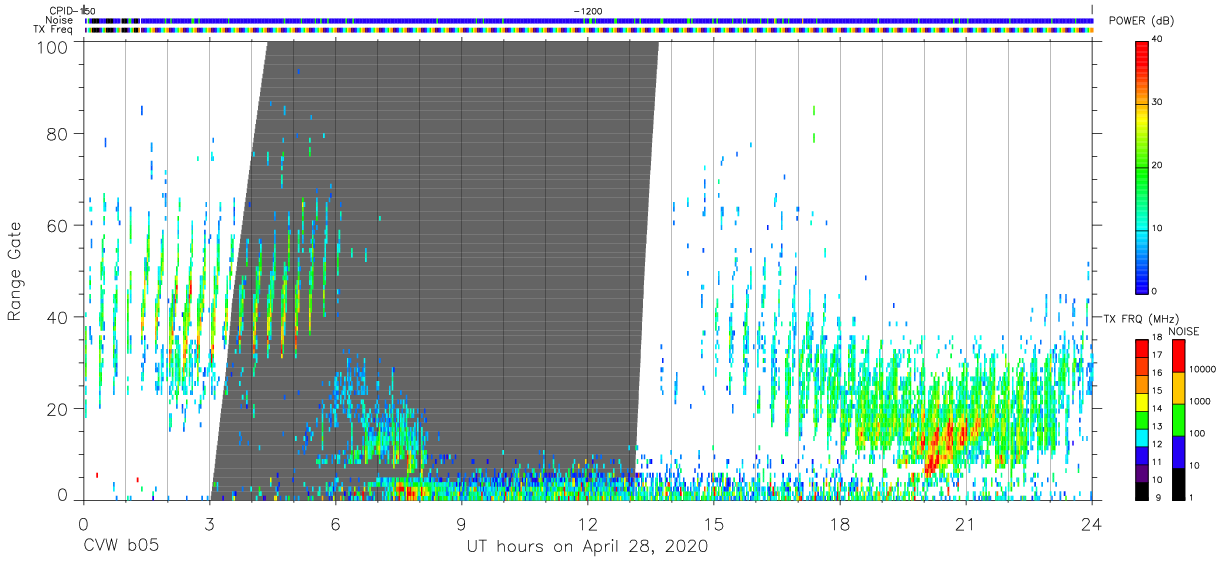
Task: Click the 40 label on the POWER scale
Action: pyautogui.click(x=1158, y=39)
